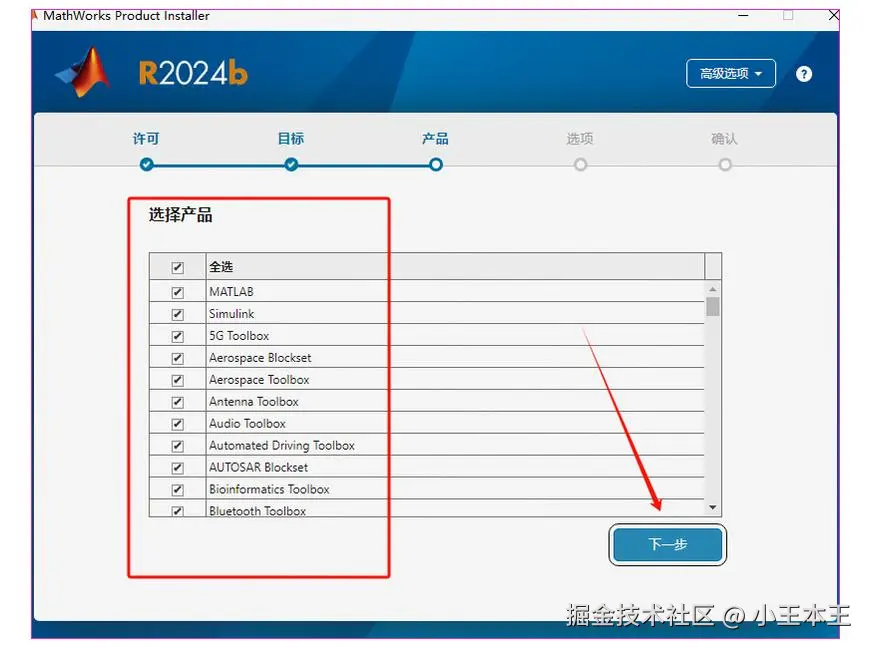Select the 目标 step label
This screenshot has height=649, width=871.
click(290, 139)
